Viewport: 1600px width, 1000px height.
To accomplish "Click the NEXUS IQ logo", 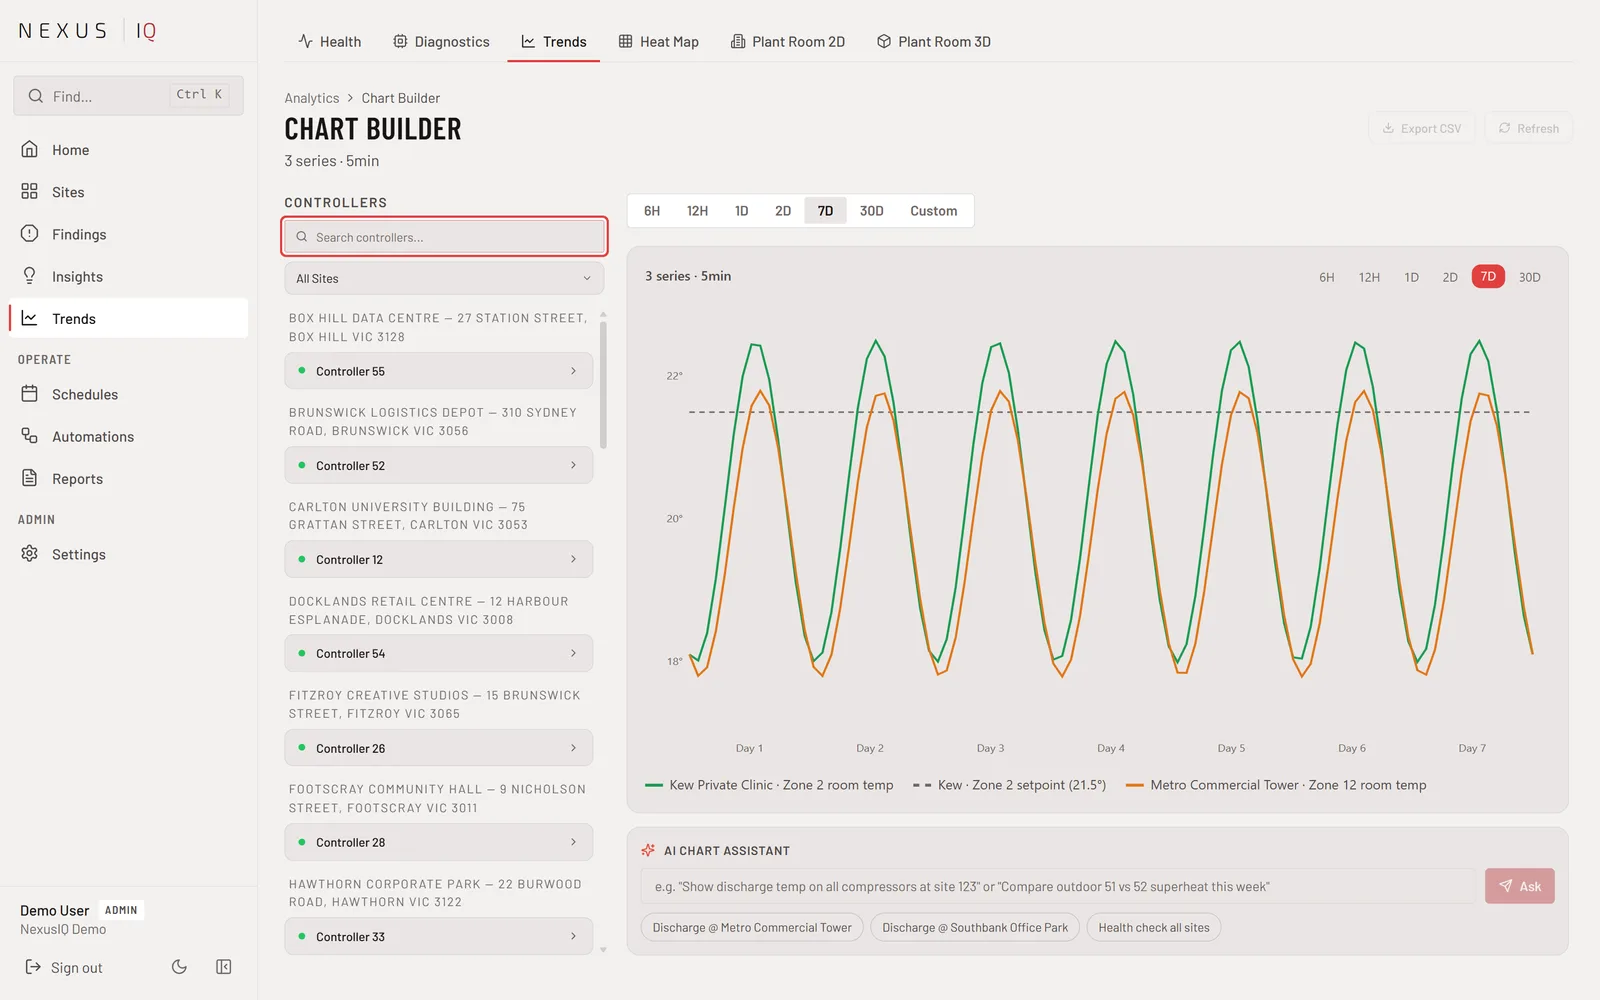I will [88, 31].
